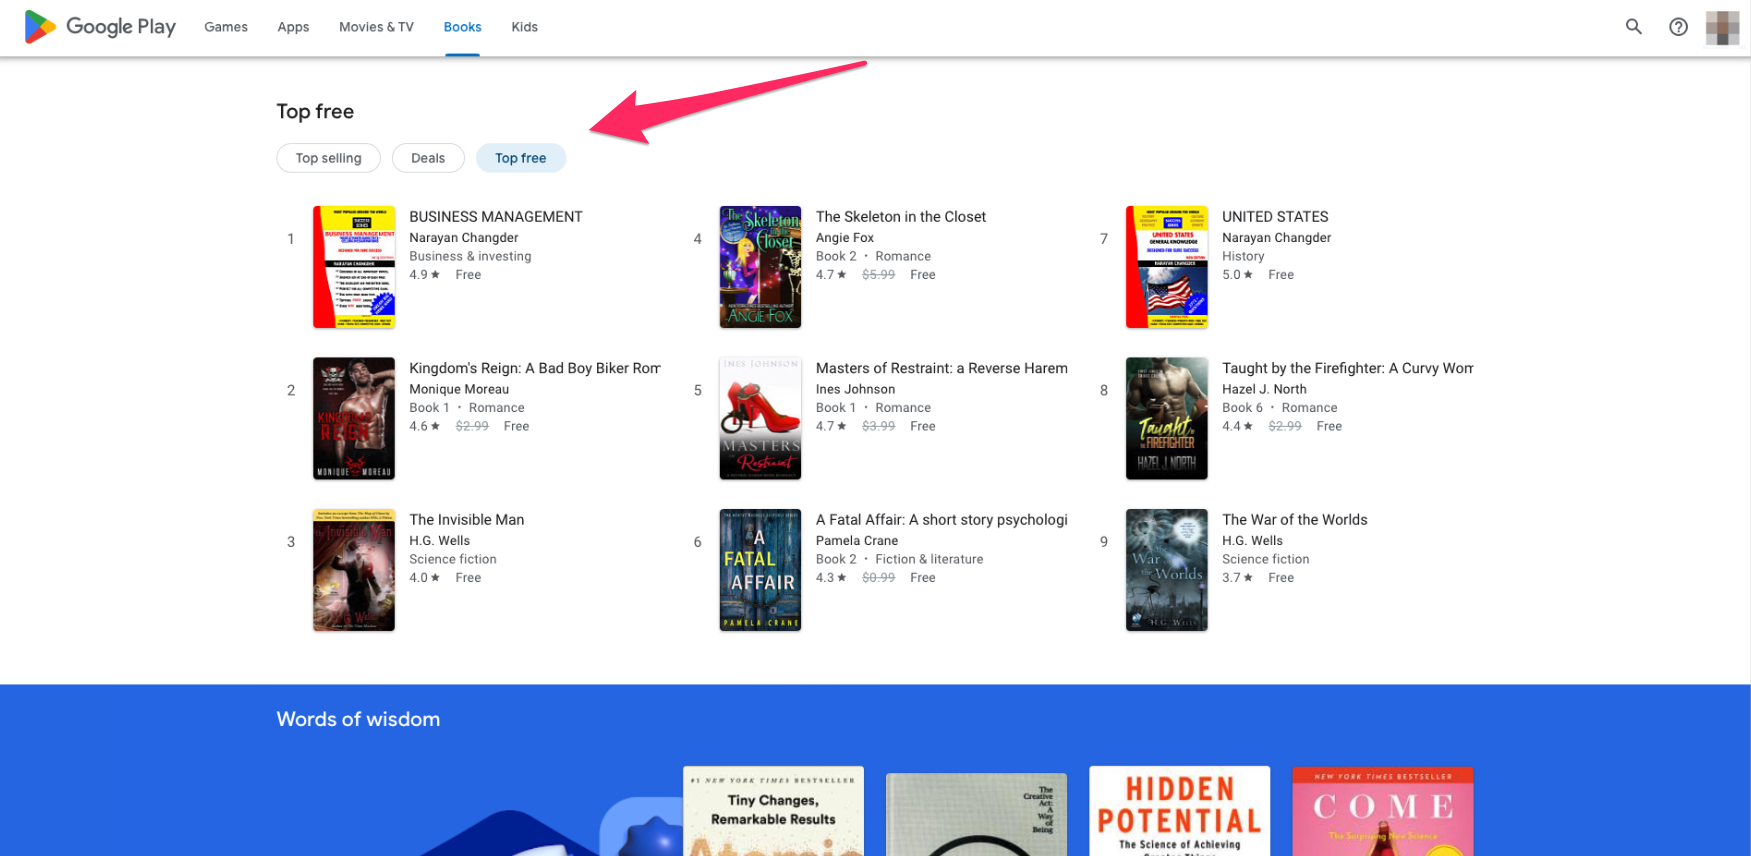Open the Atomic Habits book cover
This screenshot has height=856, width=1751.
click(x=773, y=811)
